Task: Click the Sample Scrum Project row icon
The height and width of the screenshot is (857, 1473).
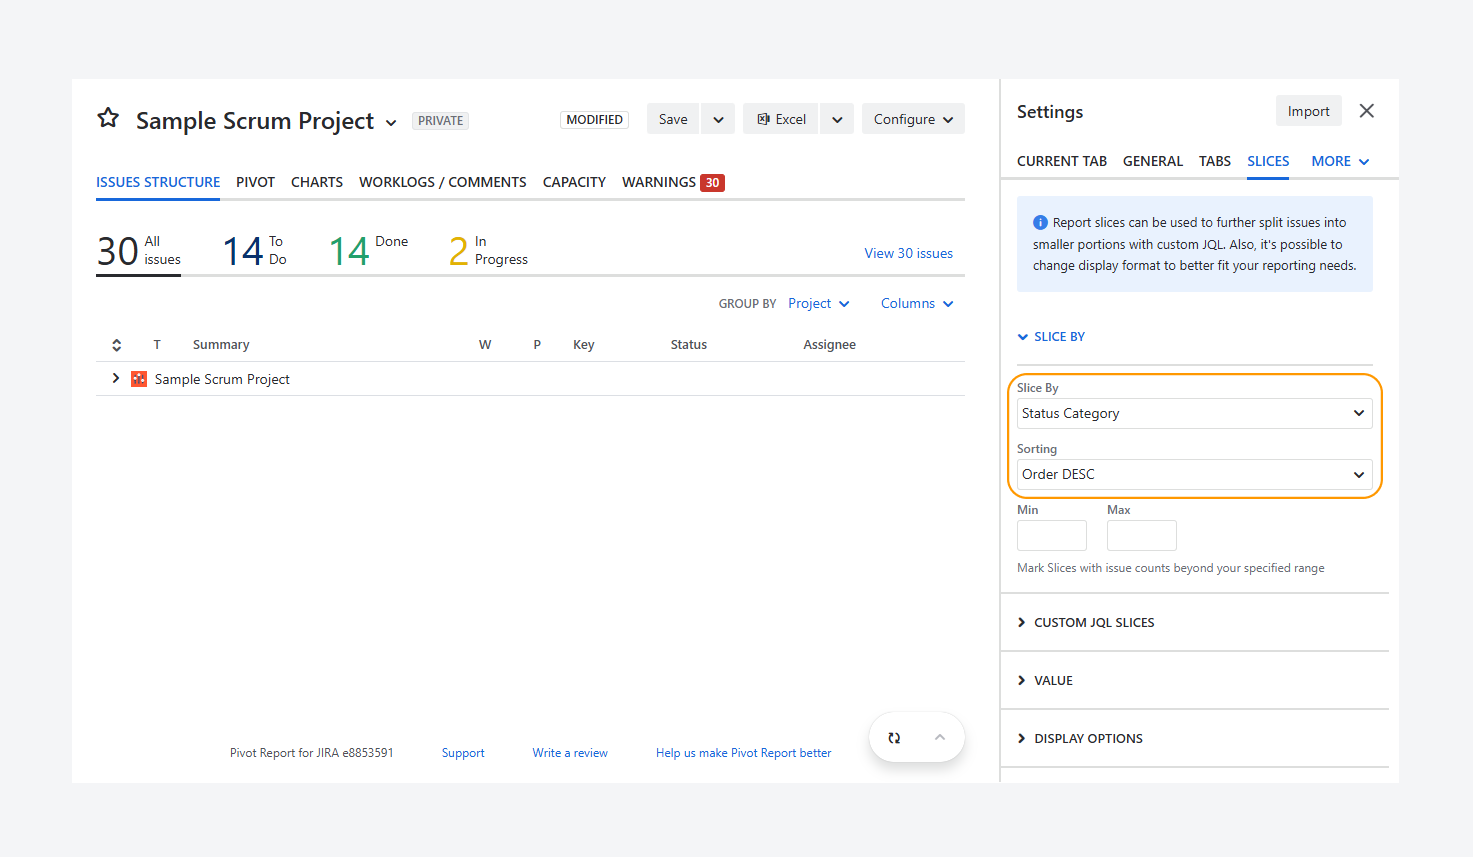Action: [139, 379]
